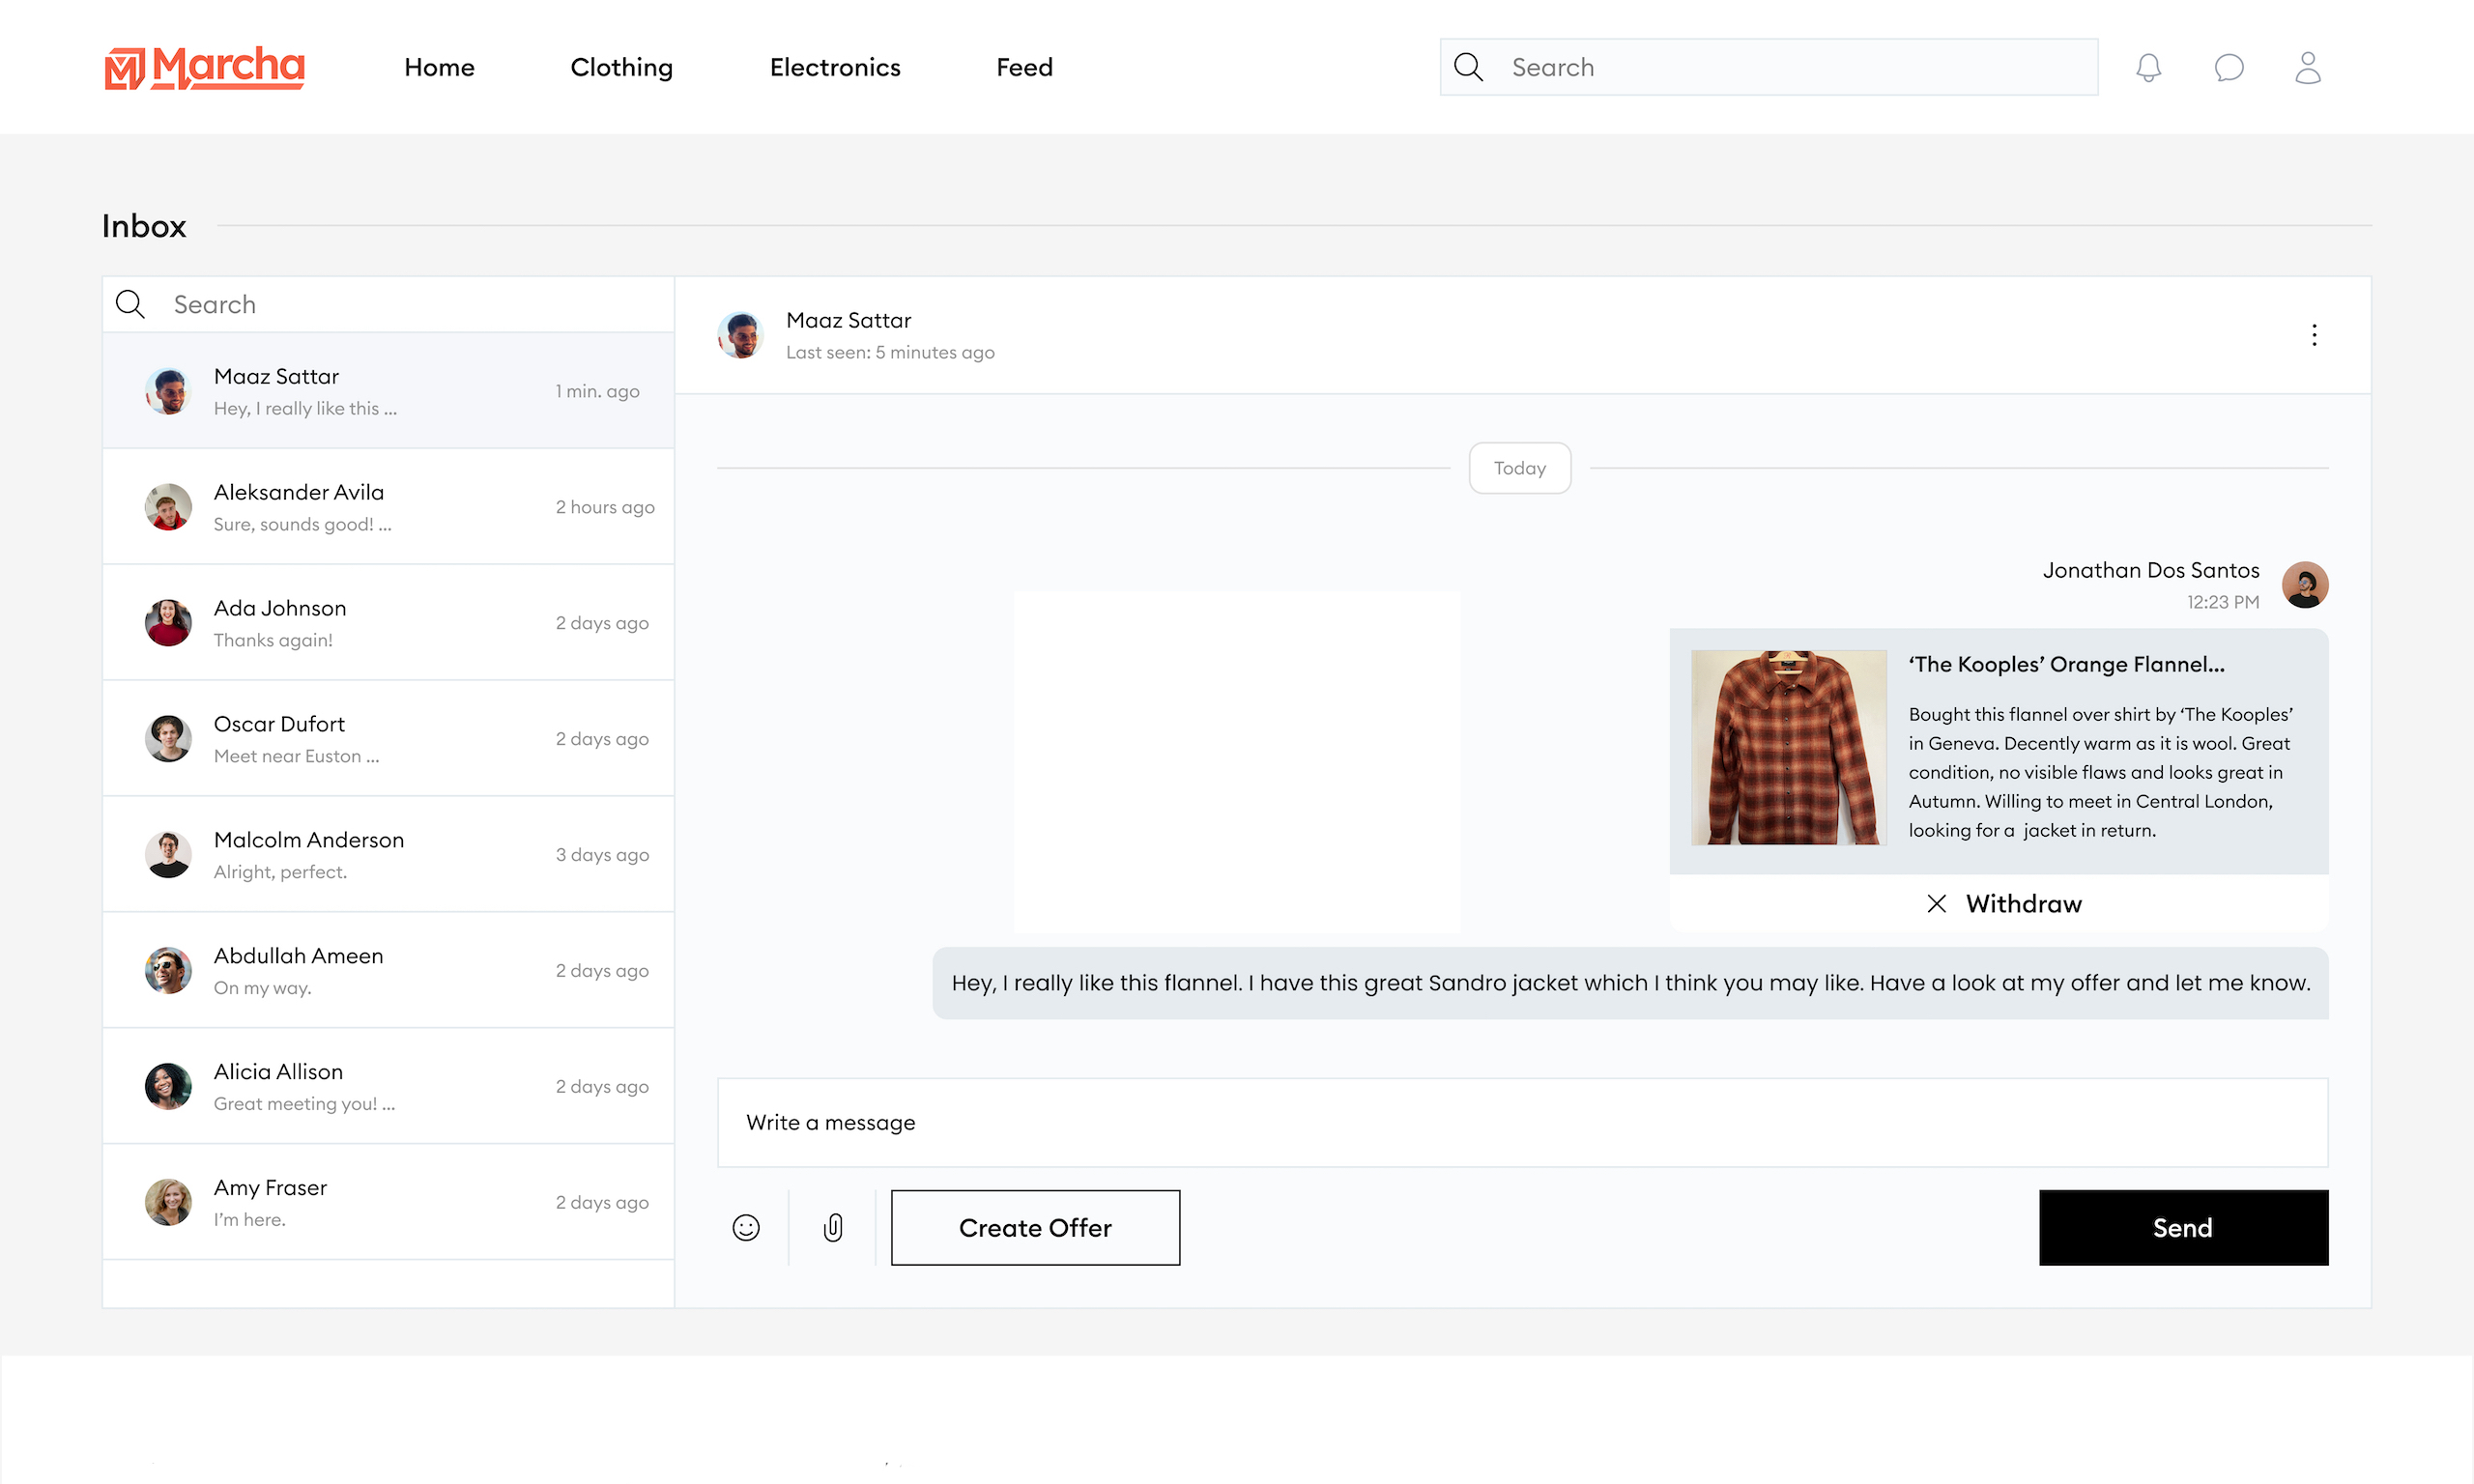Click Jonathan Dos Santos avatar
The image size is (2474, 1484).
[x=2305, y=584]
